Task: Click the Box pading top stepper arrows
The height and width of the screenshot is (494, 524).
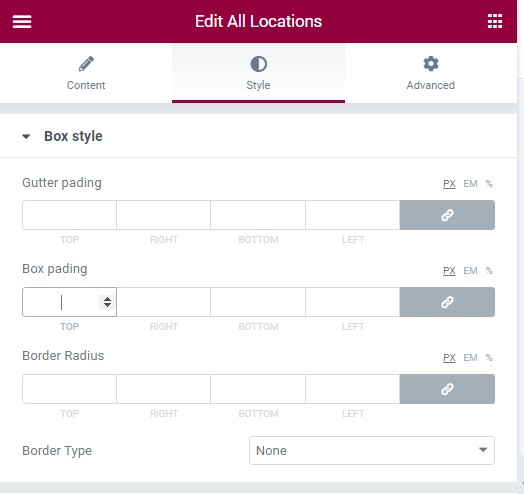Action: (x=107, y=302)
